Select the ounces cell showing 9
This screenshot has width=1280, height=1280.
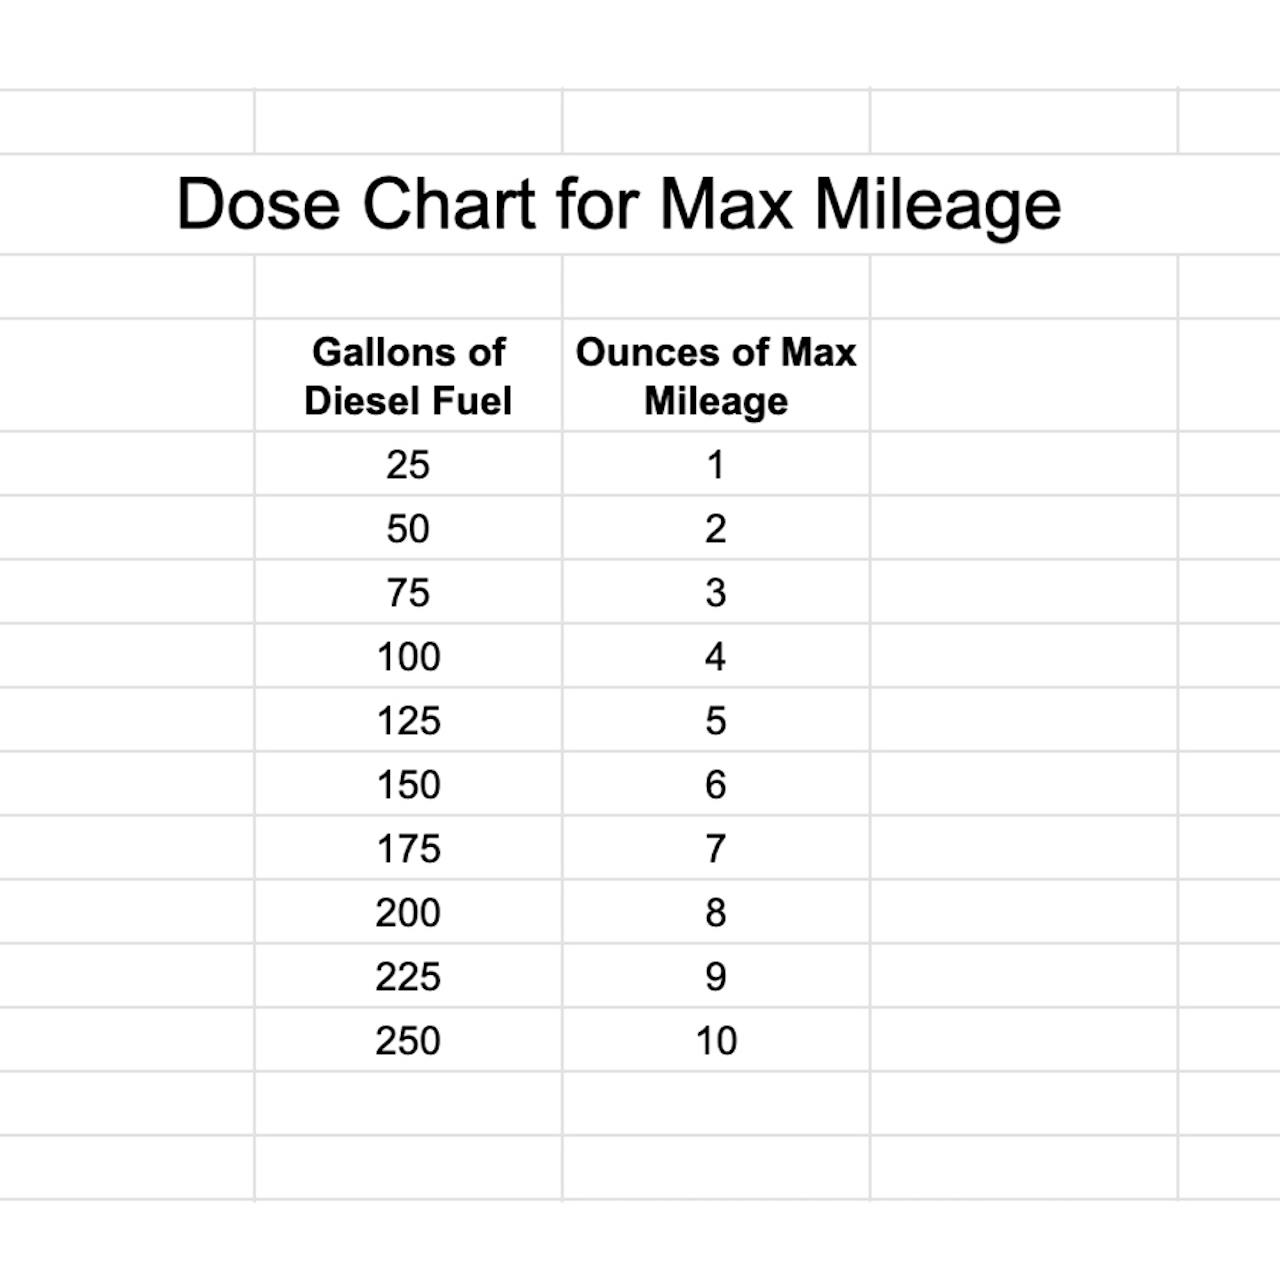[716, 977]
